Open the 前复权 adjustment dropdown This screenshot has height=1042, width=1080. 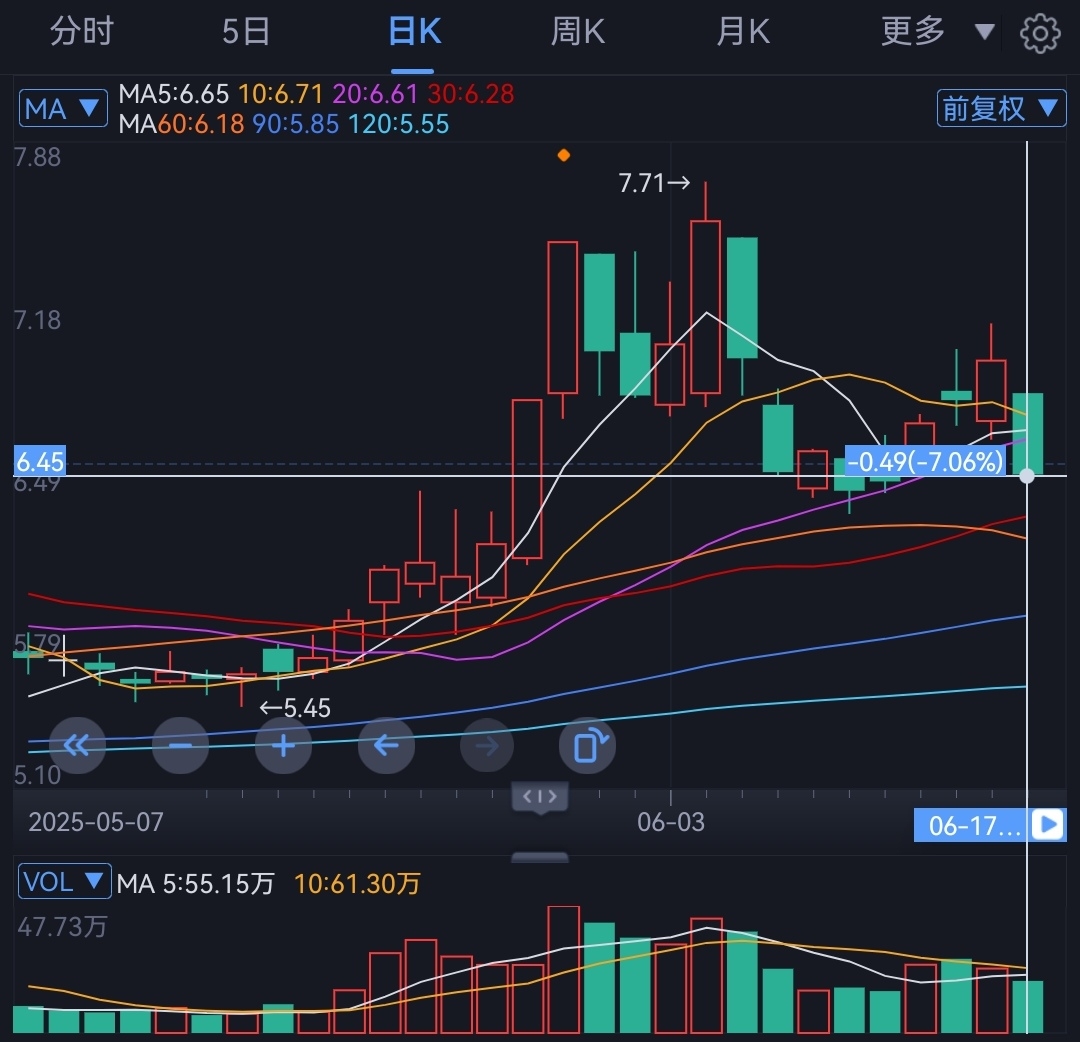coord(1001,108)
